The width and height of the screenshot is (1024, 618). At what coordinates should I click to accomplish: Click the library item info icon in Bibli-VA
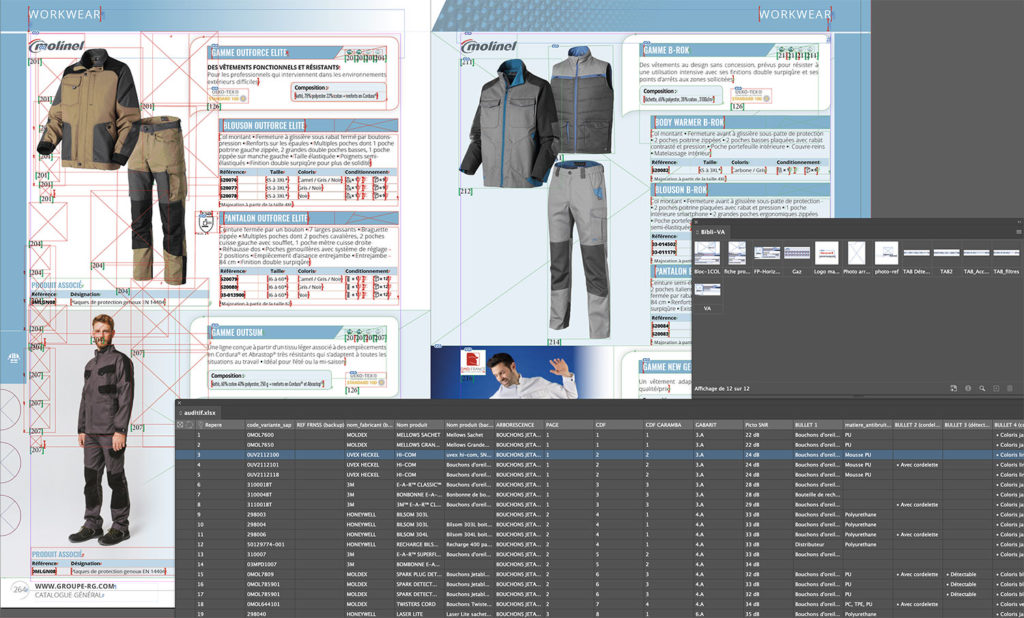(x=968, y=389)
